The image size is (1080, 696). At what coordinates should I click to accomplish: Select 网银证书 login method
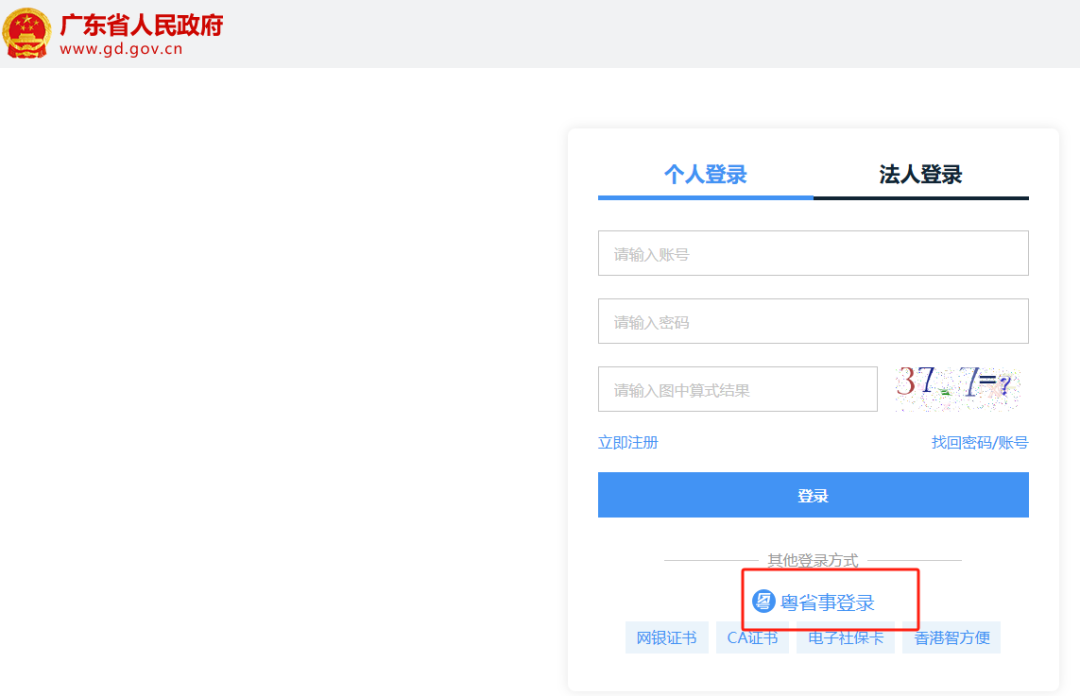(x=666, y=637)
